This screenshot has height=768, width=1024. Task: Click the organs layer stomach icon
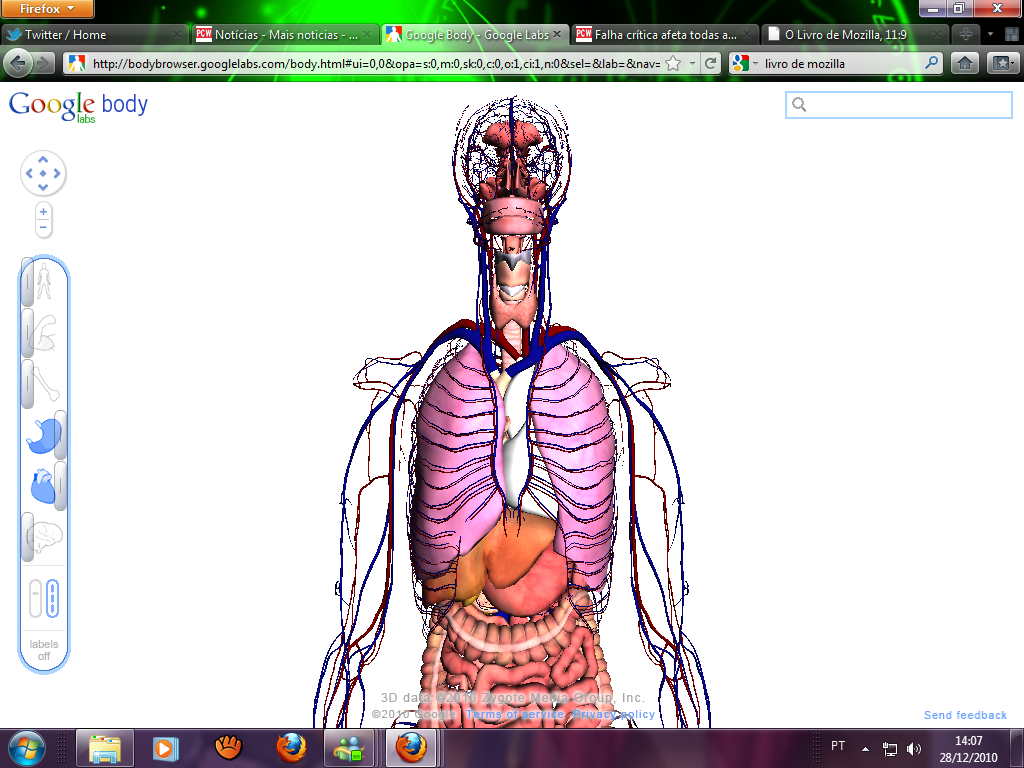click(44, 435)
